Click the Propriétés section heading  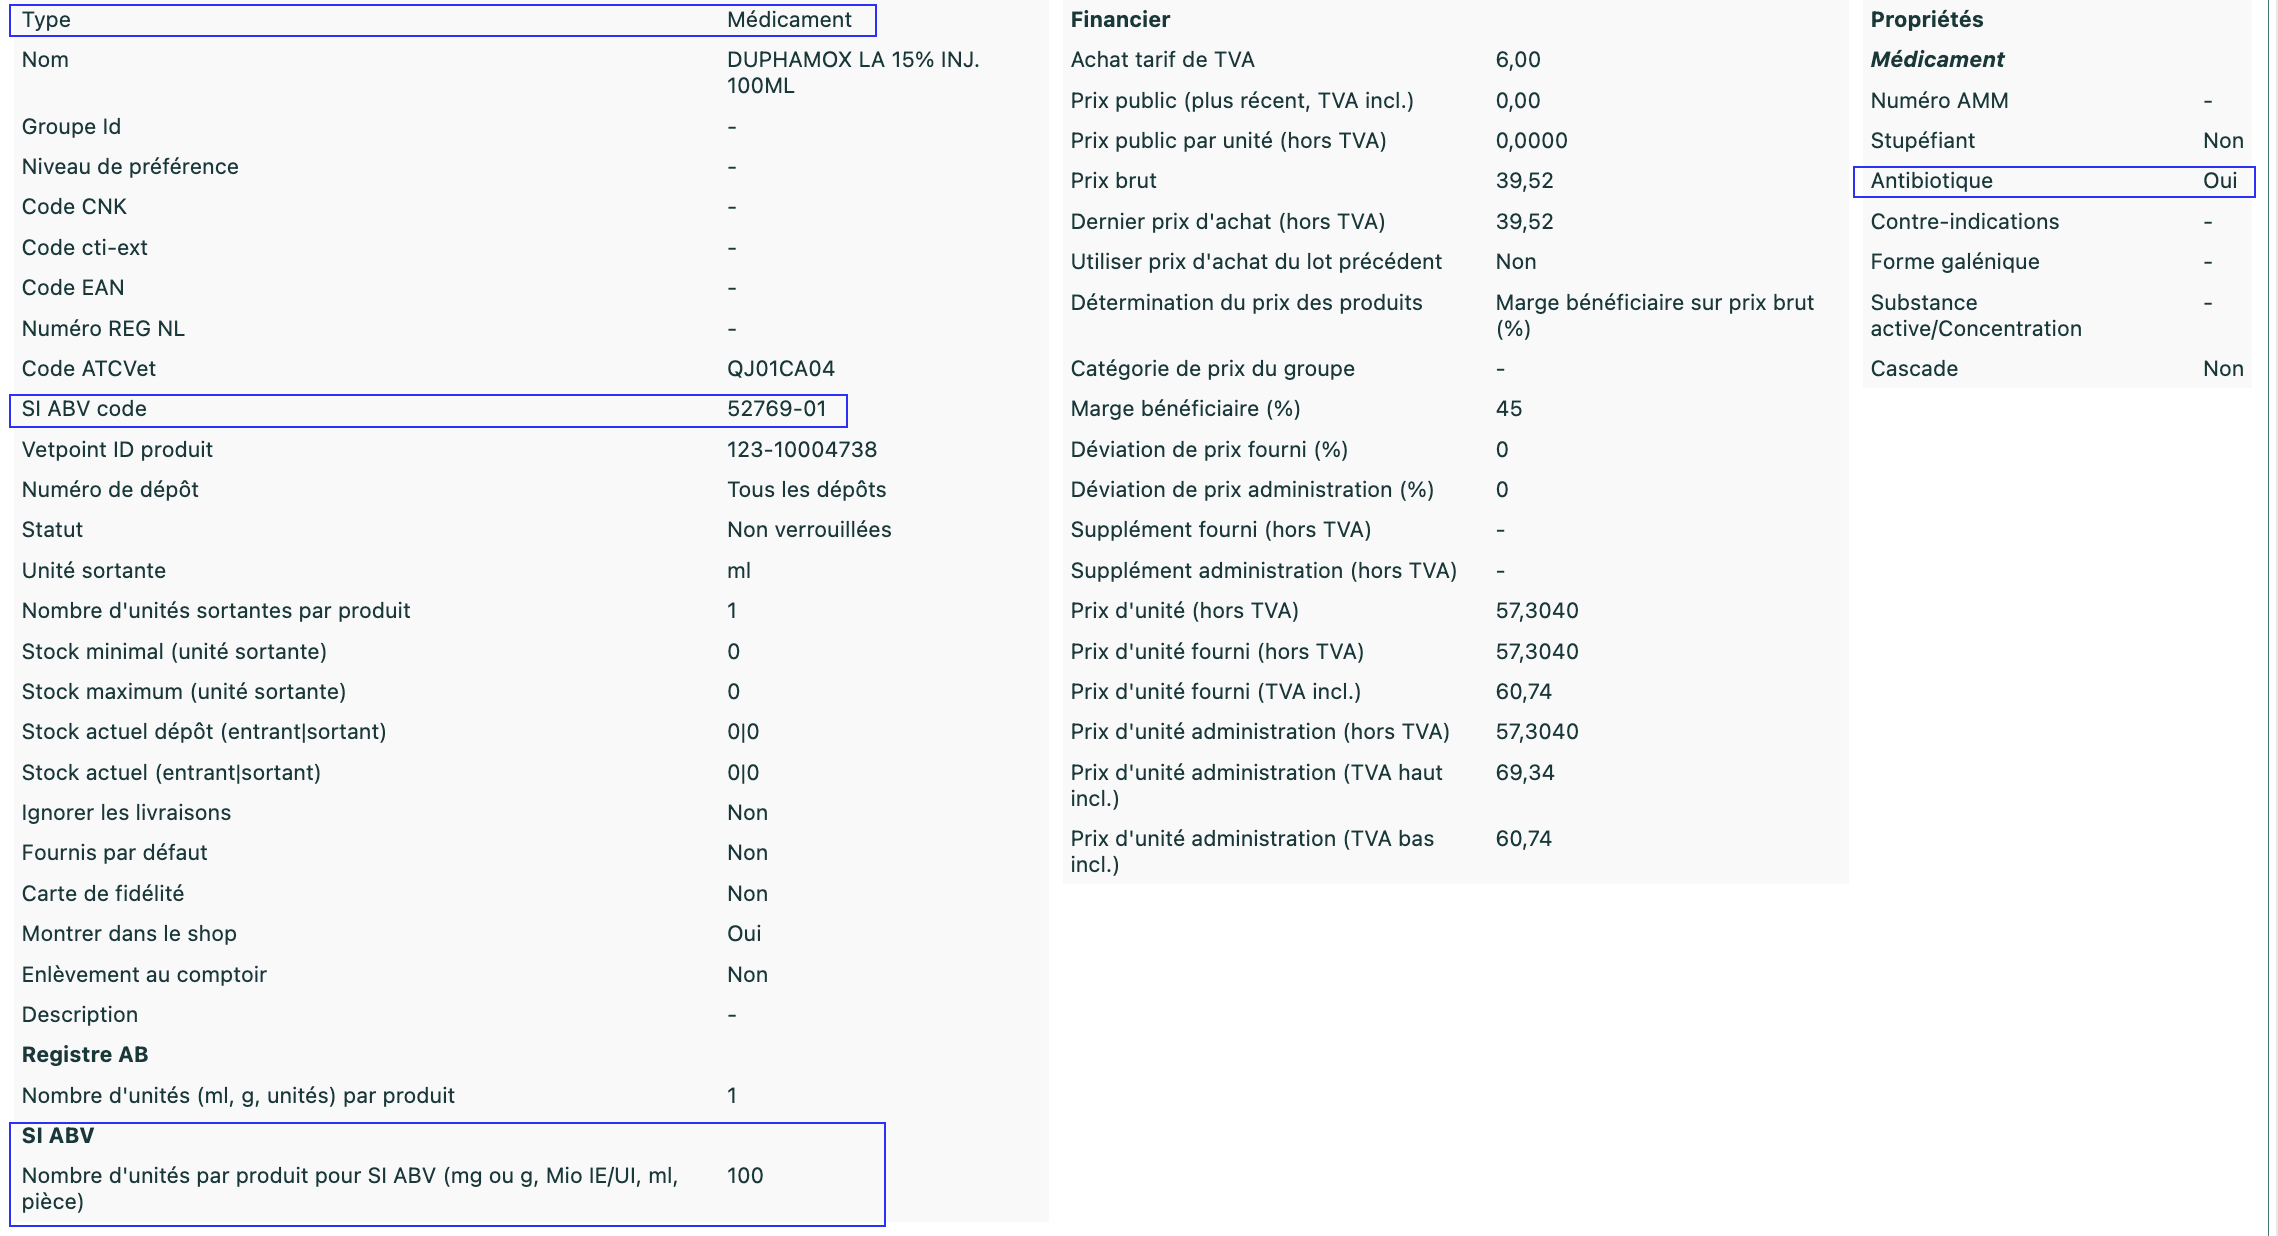1926,20
